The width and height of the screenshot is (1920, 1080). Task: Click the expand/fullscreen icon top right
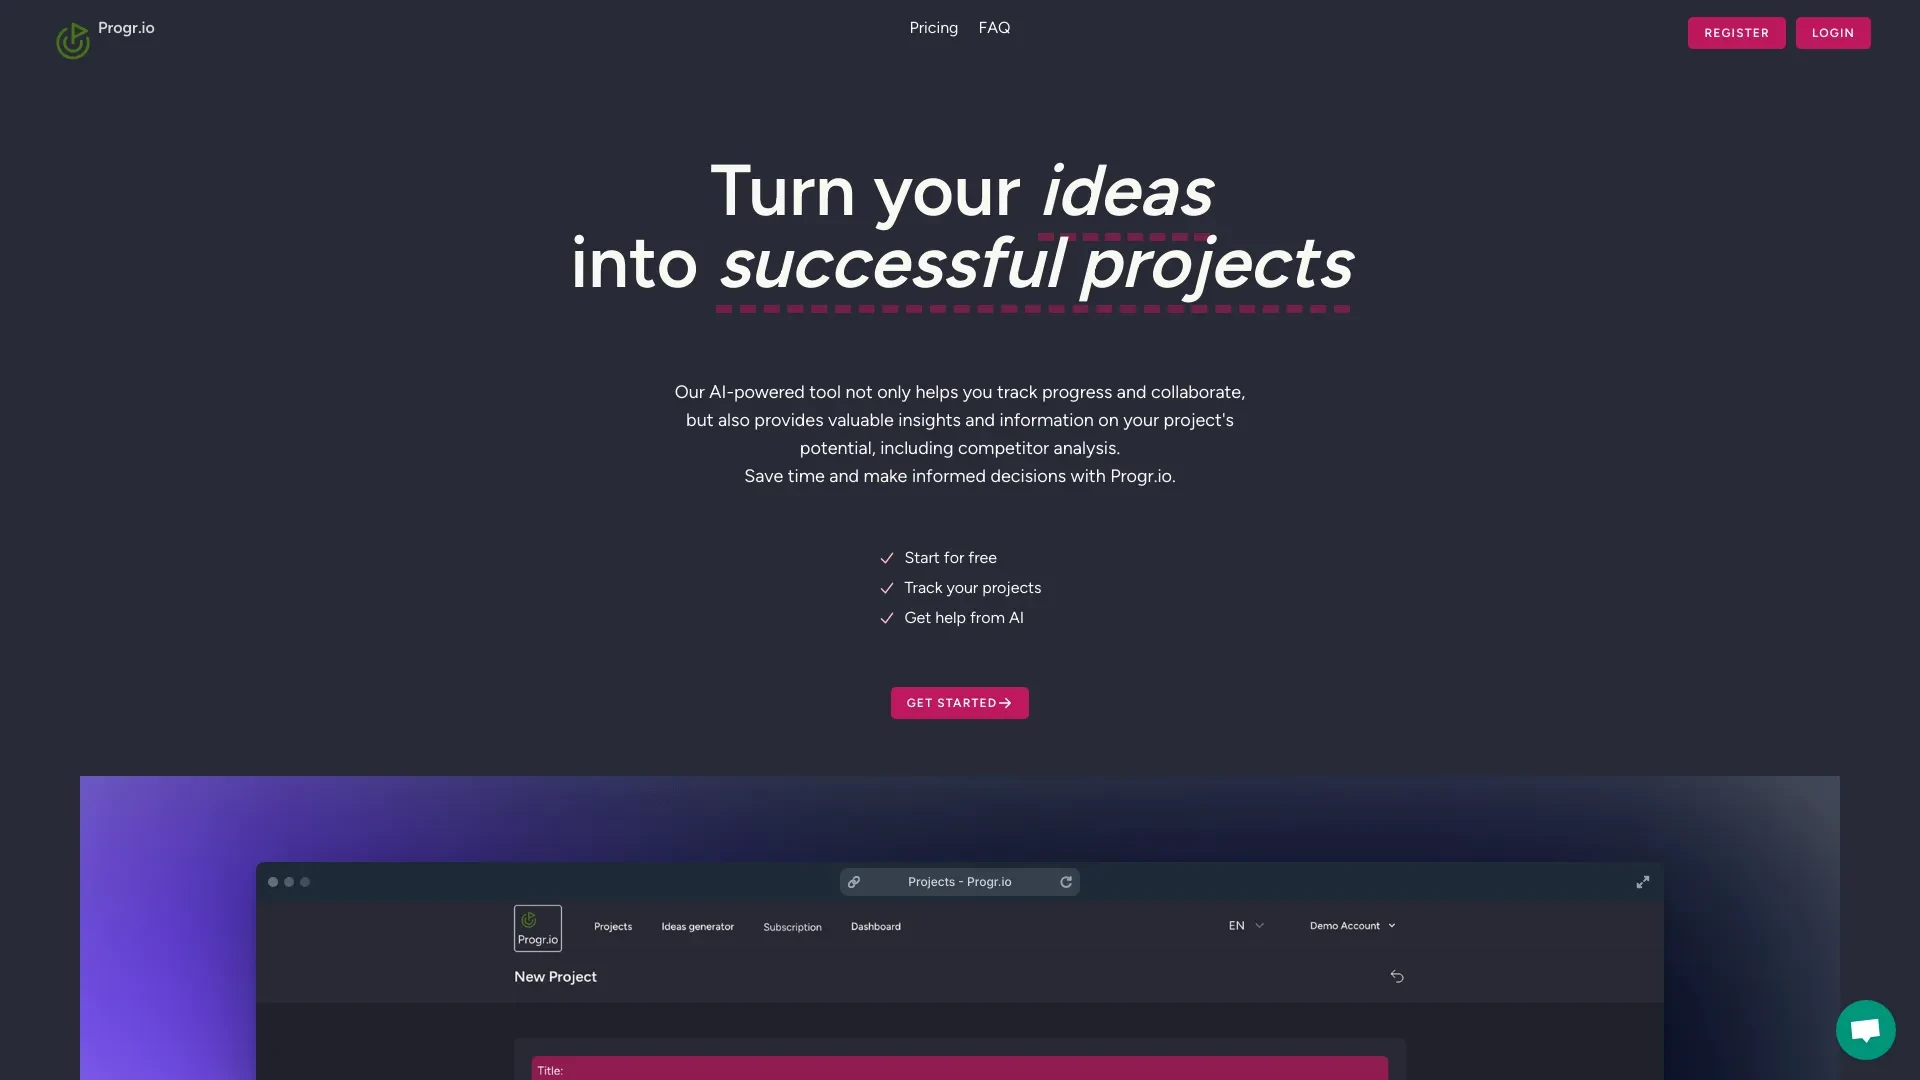1643,882
